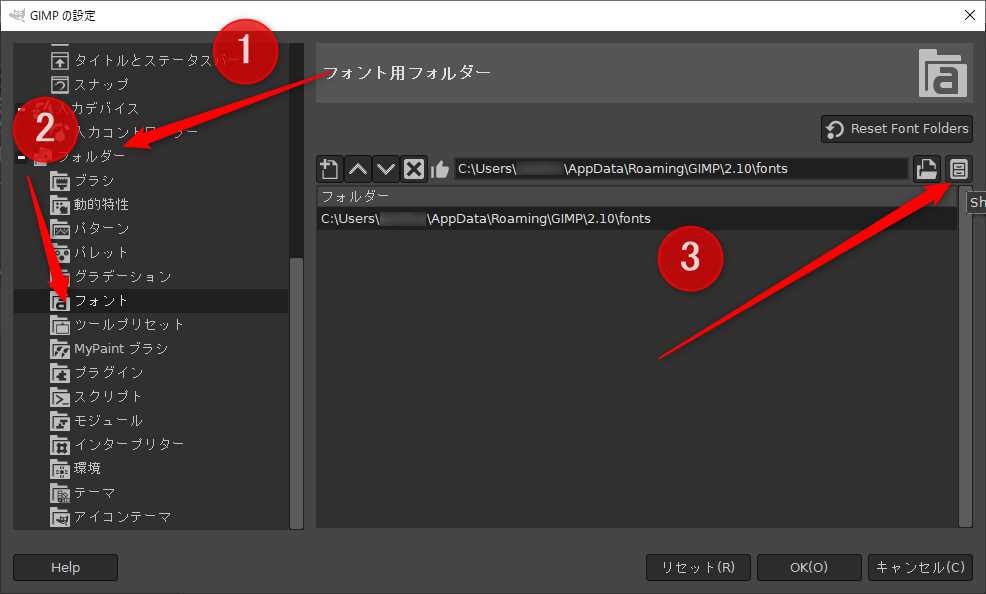Delete selected folder with X icon

point(414,168)
